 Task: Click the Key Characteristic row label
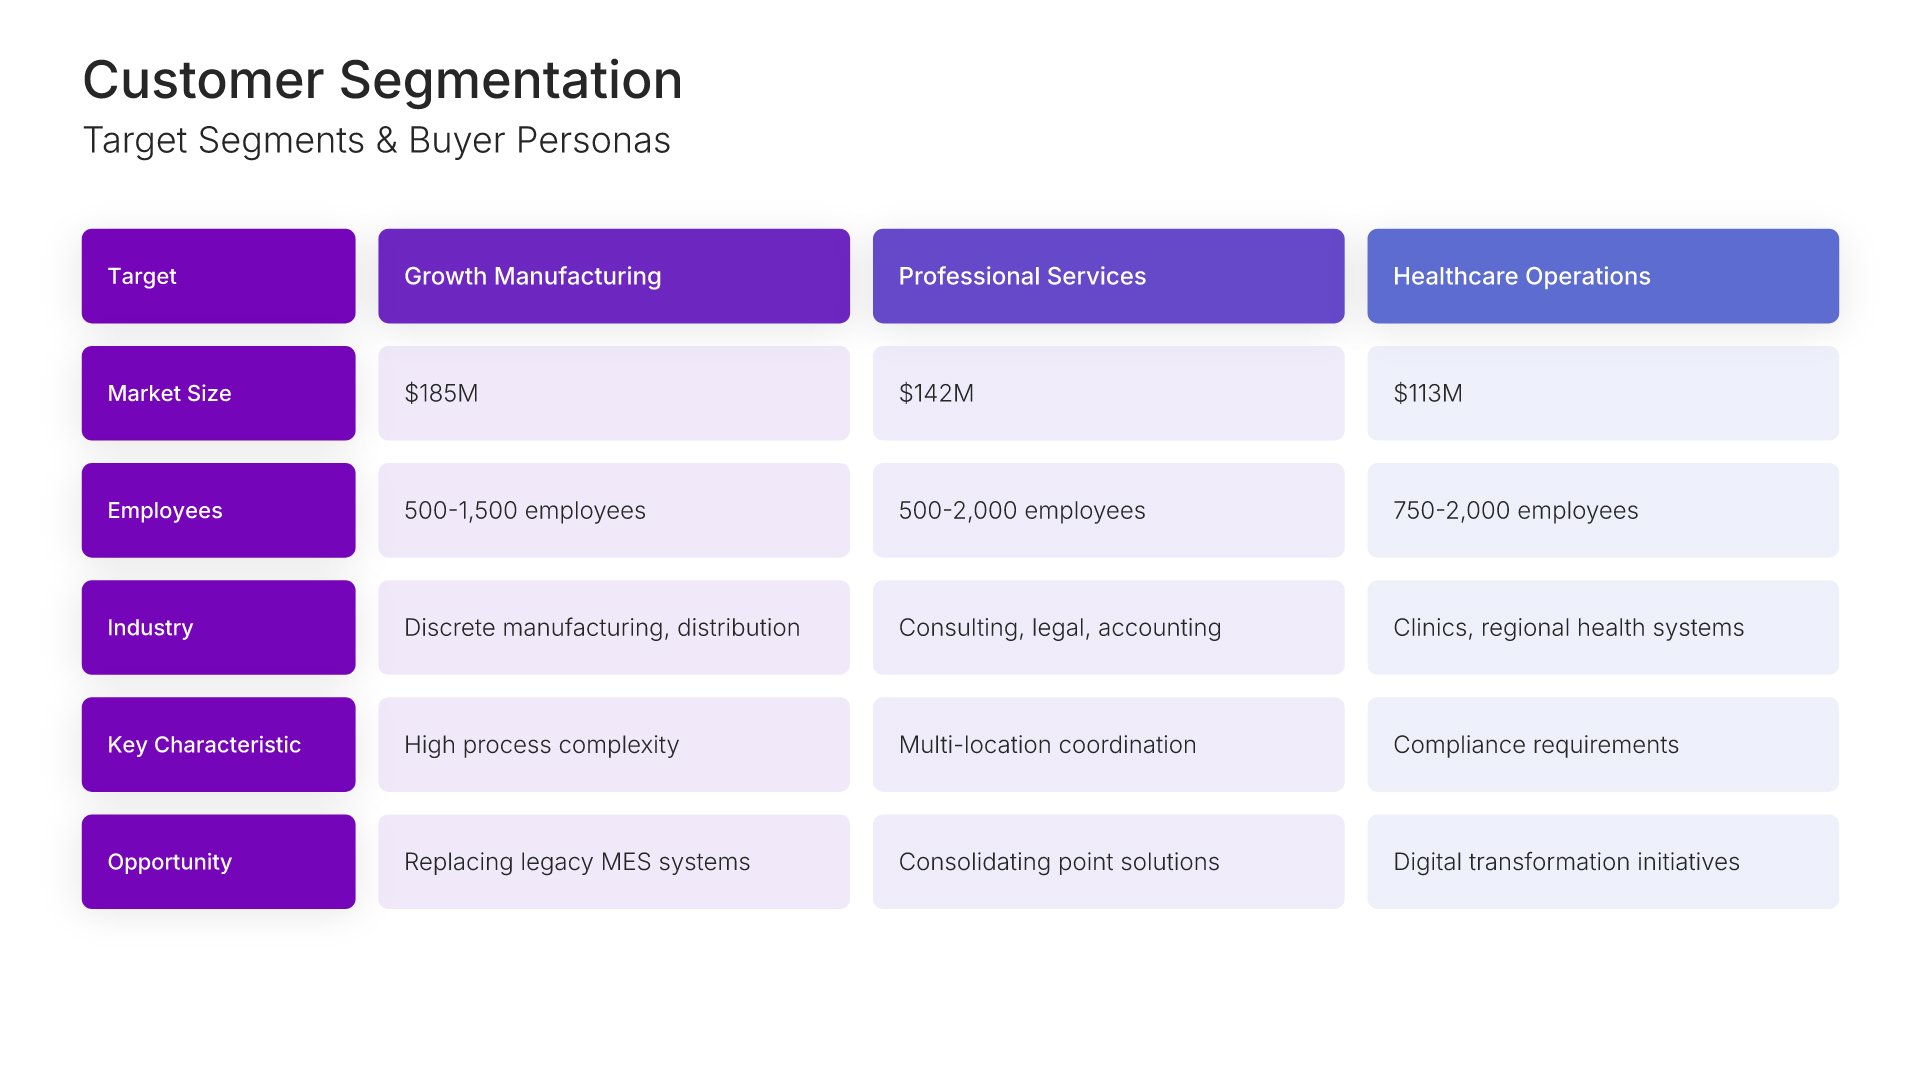[x=218, y=744]
